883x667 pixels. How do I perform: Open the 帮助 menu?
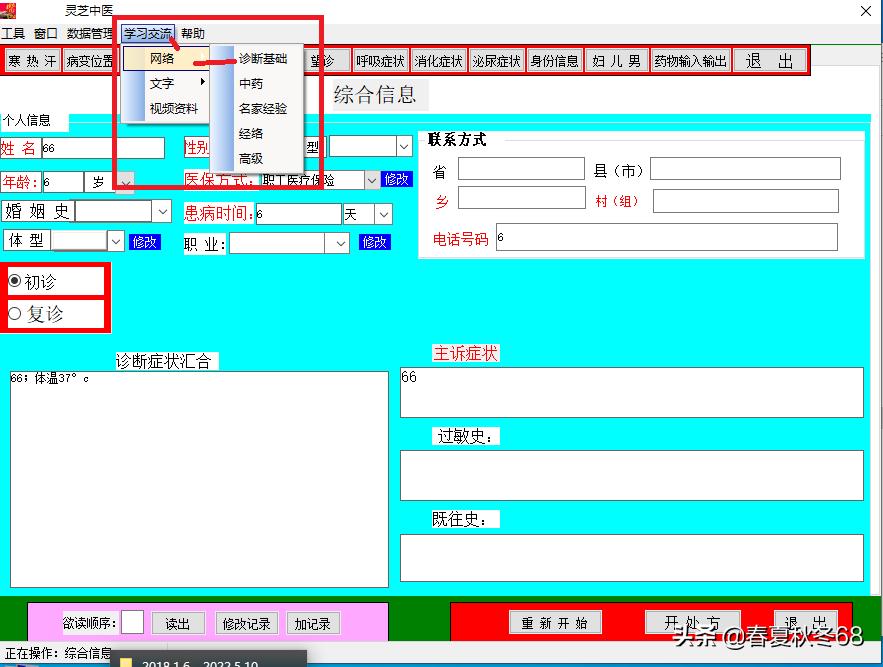coord(191,33)
